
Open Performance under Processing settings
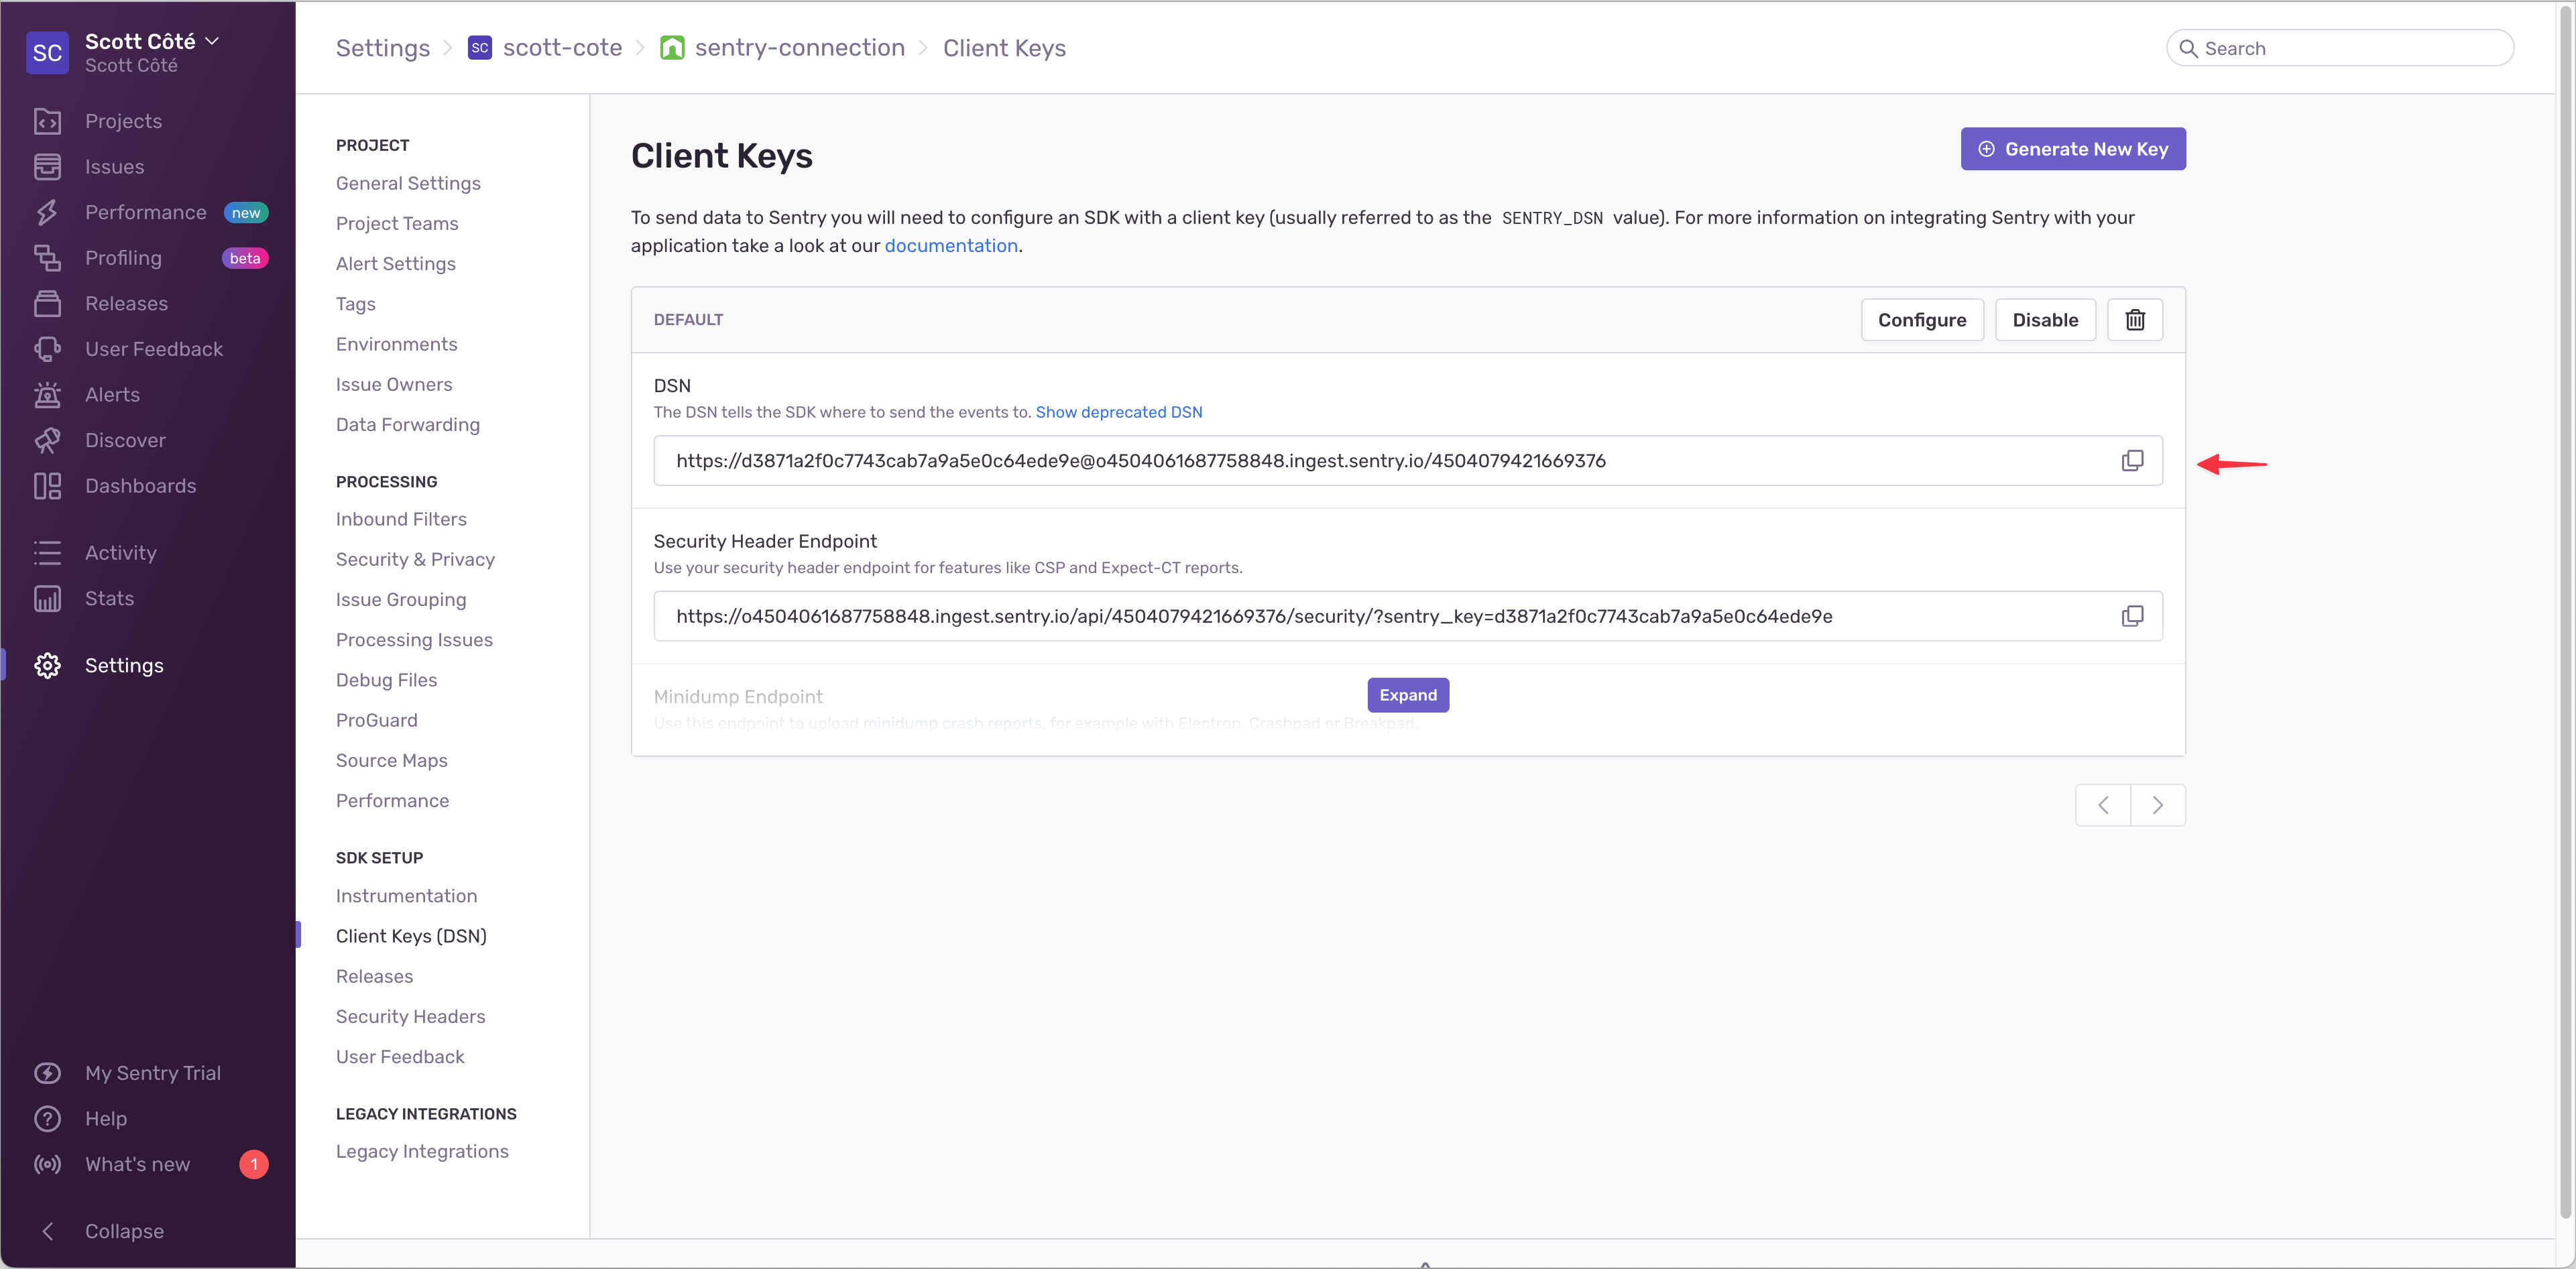pyautogui.click(x=392, y=801)
